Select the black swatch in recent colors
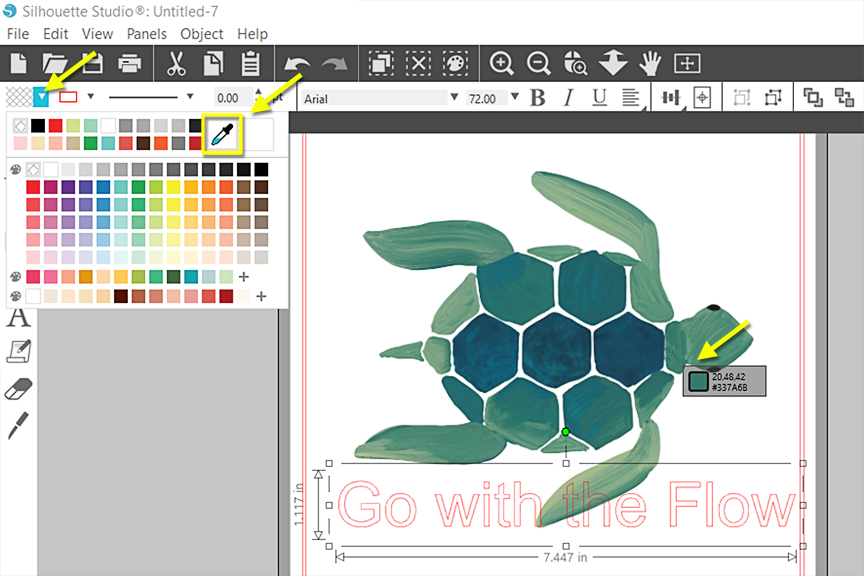Viewport: 864px width, 576px height. [38, 126]
